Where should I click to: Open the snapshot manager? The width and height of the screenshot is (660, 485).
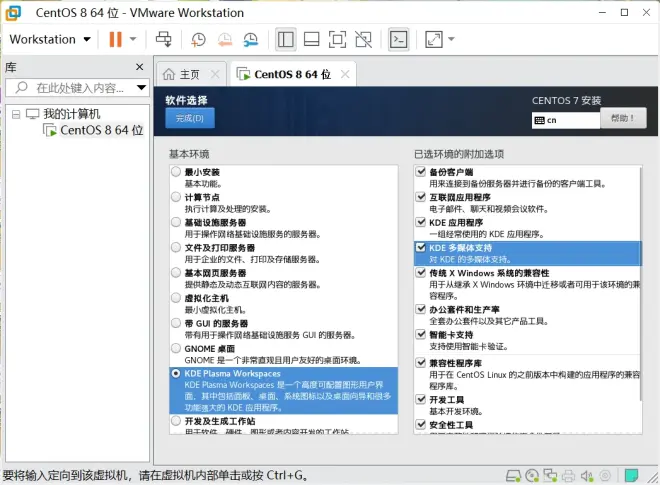pos(251,40)
